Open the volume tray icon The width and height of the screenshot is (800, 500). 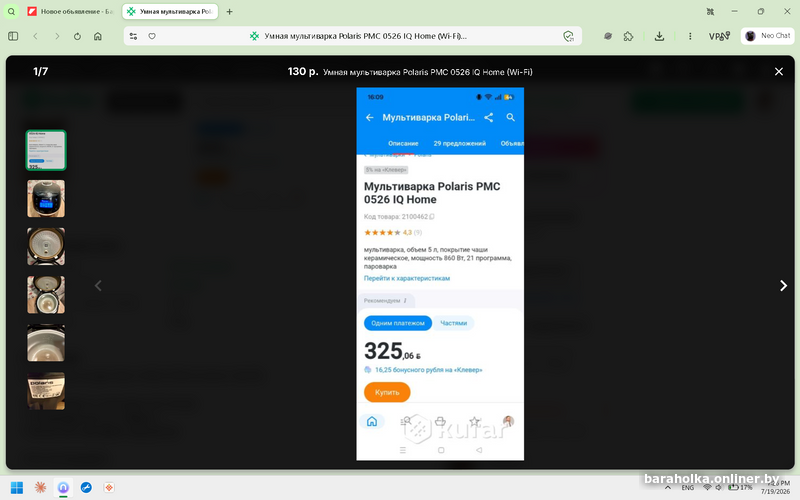point(718,488)
